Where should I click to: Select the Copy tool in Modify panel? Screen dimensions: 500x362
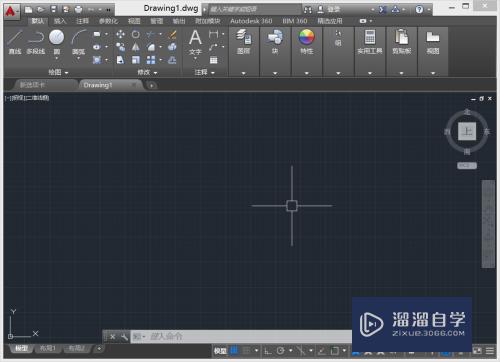click(x=120, y=47)
